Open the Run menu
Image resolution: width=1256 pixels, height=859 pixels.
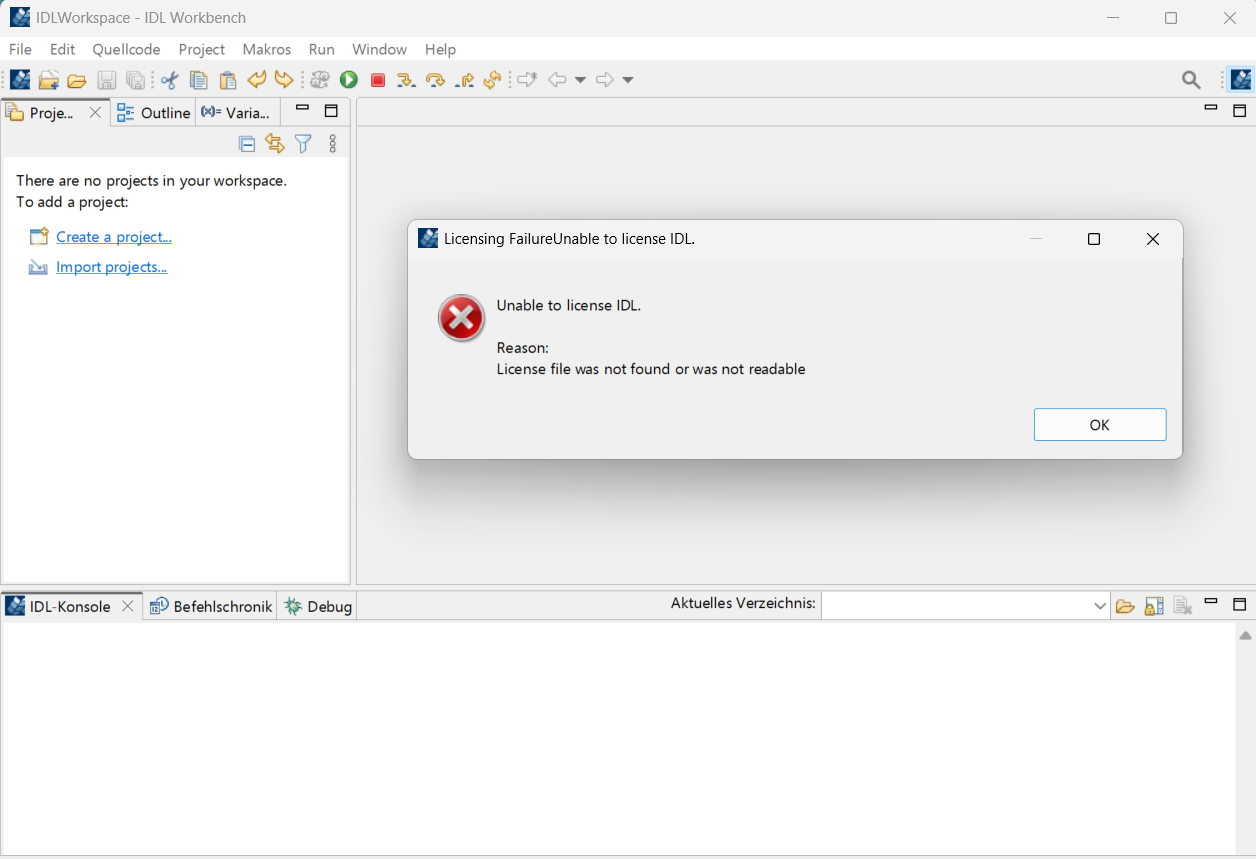tap(322, 49)
